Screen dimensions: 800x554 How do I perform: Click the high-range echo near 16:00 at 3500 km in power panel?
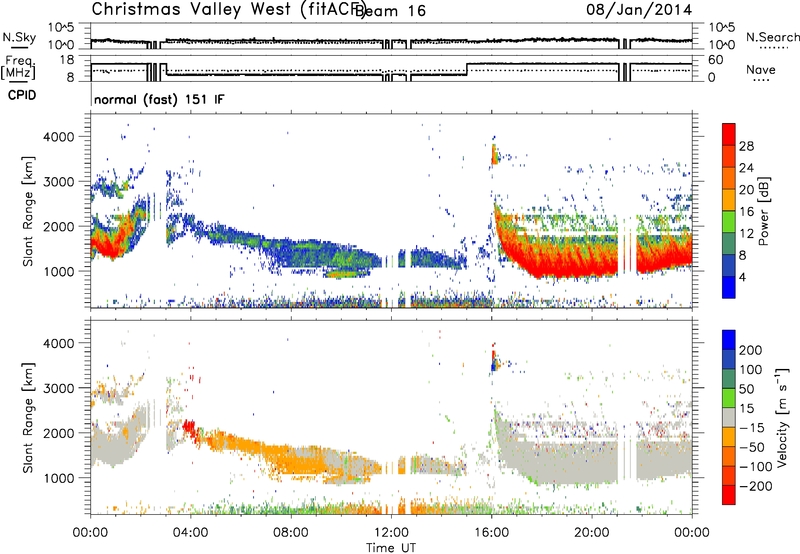[x=494, y=154]
